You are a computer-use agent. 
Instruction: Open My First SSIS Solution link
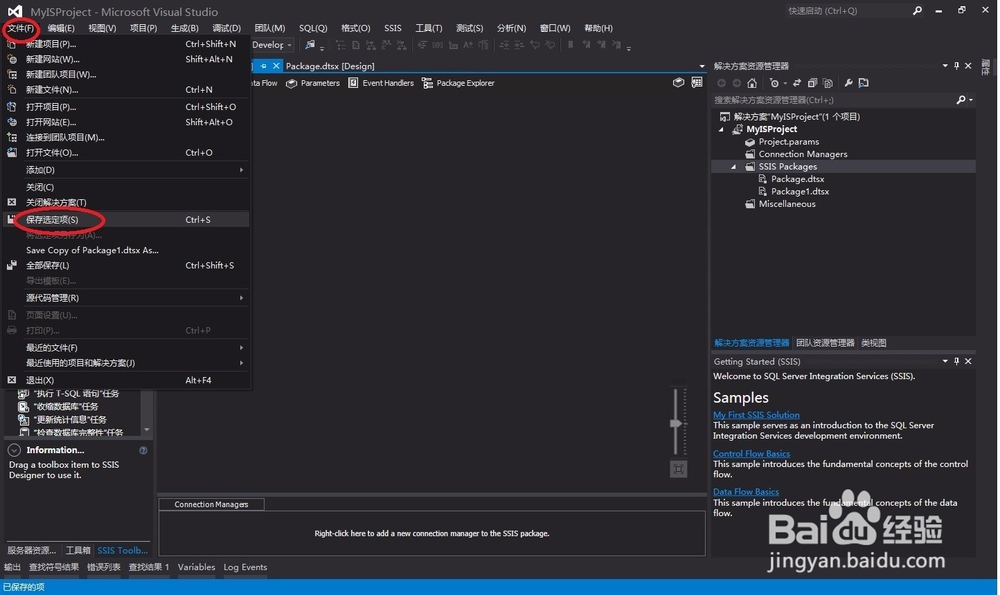click(756, 415)
